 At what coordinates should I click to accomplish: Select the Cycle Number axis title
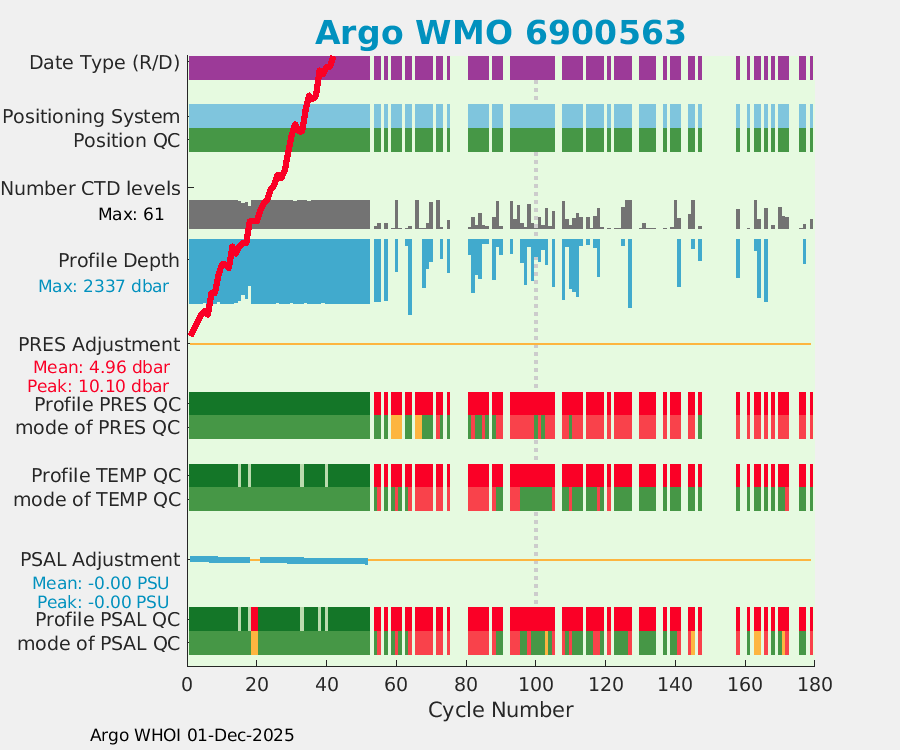click(500, 711)
